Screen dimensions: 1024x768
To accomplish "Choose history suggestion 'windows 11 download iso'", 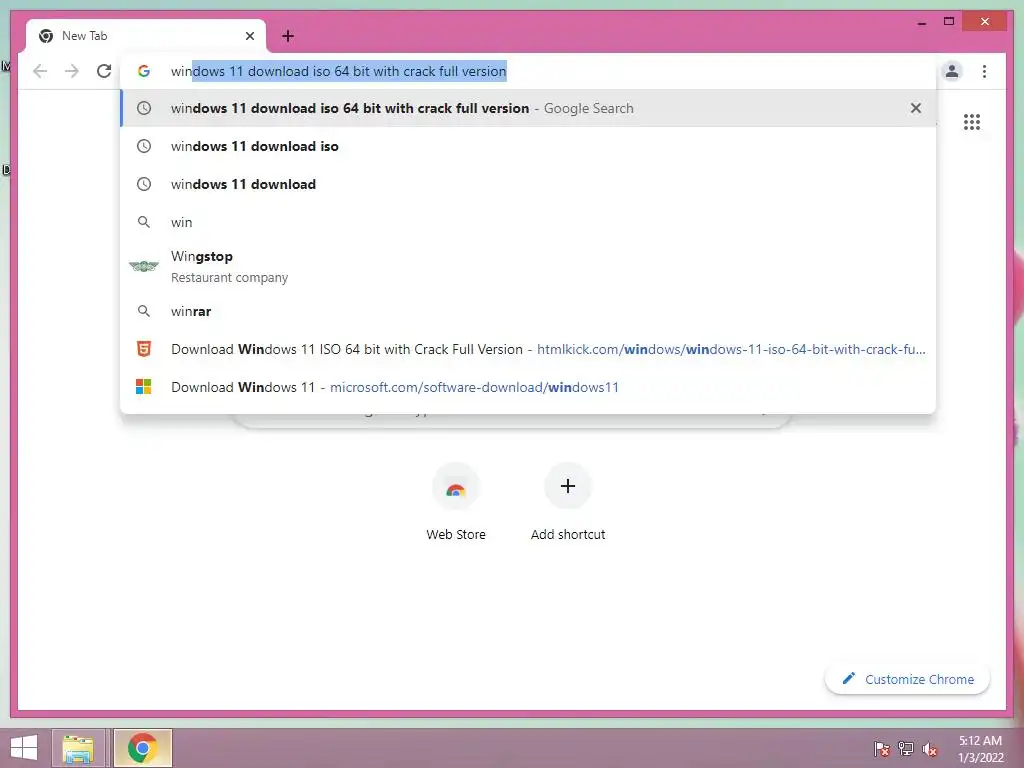I will coord(528,146).
